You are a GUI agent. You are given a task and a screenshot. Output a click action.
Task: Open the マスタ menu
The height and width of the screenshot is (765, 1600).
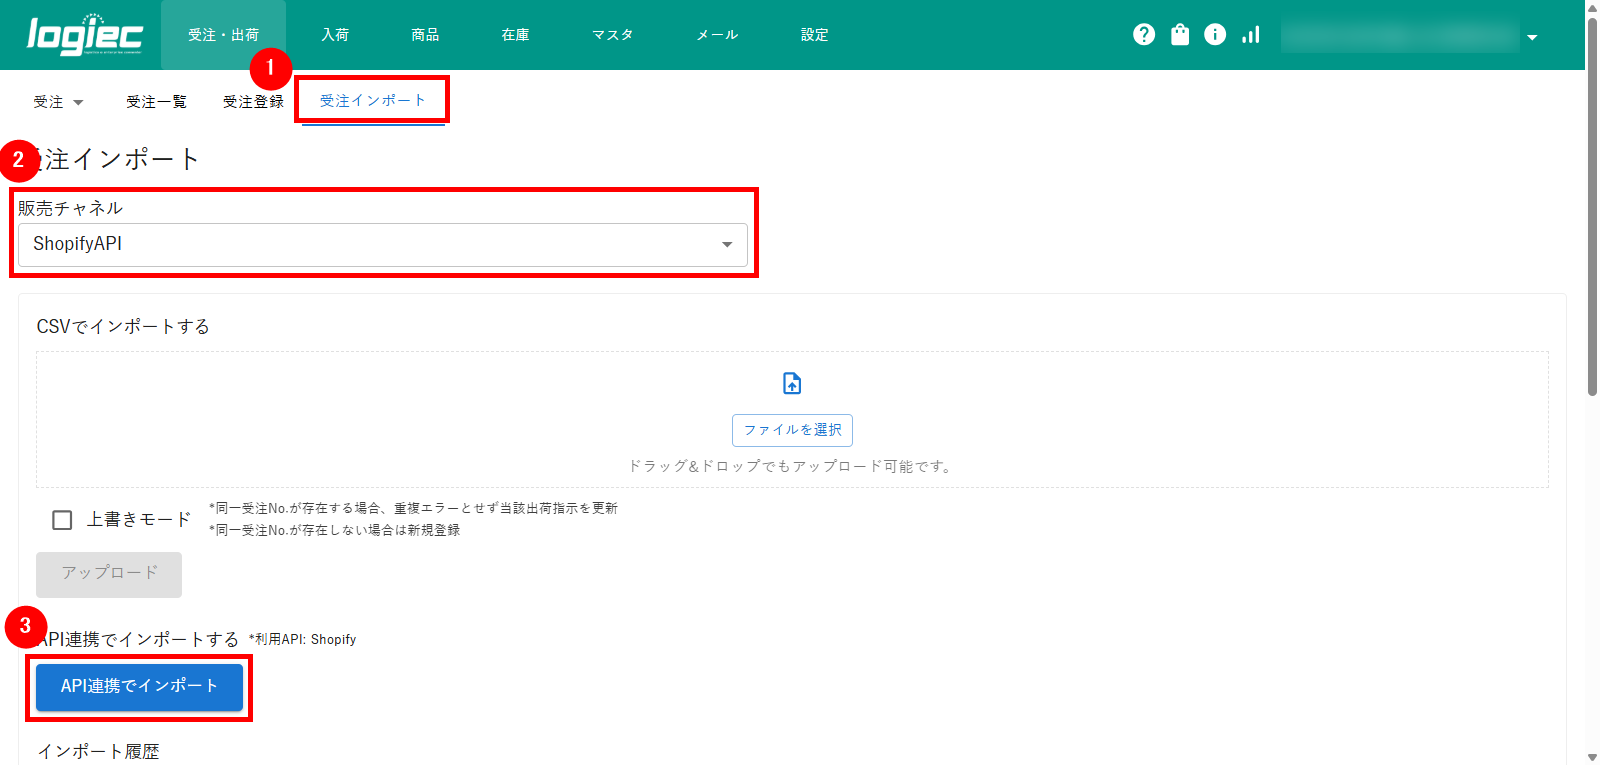coord(612,35)
